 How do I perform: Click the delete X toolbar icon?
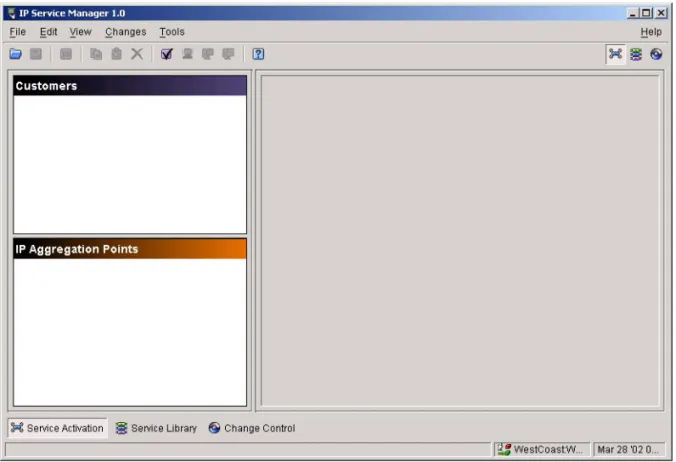[137, 54]
